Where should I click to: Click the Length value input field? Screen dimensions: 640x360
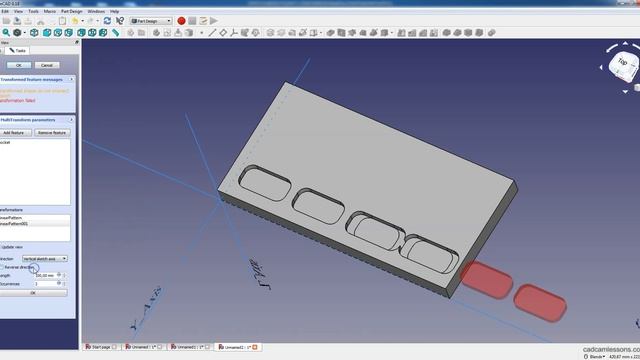pos(48,276)
